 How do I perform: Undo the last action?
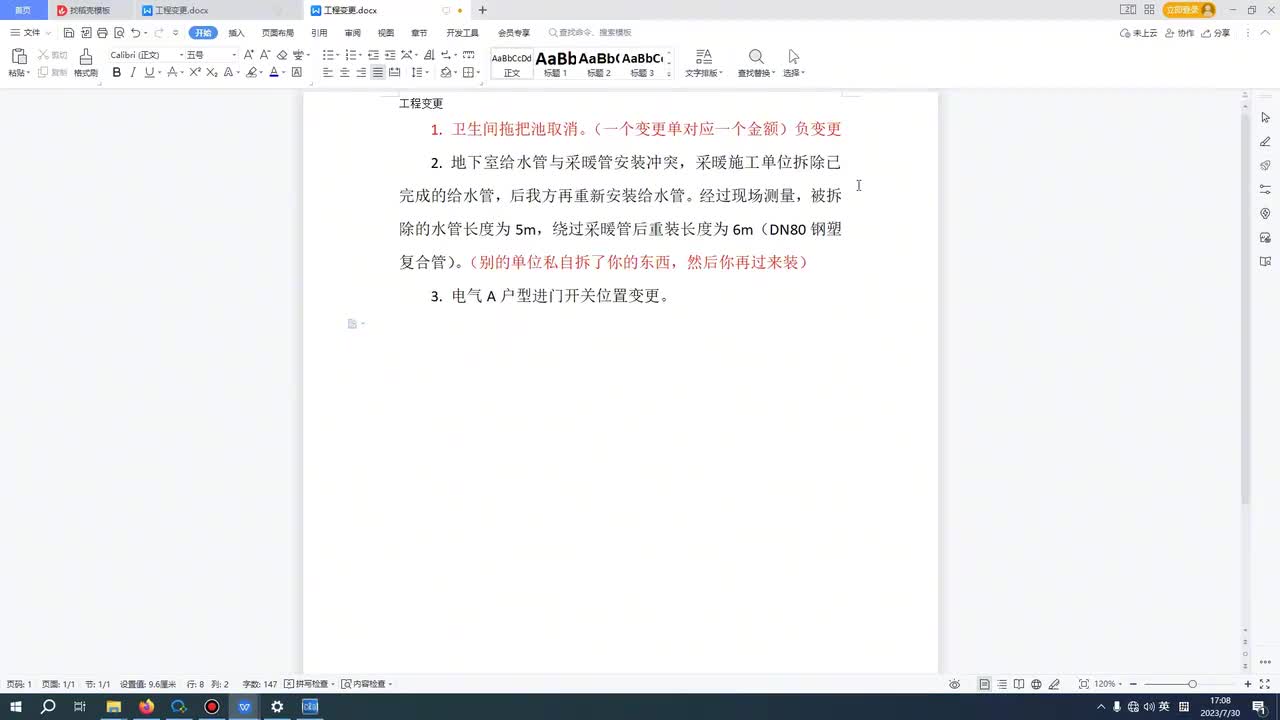[x=135, y=33]
